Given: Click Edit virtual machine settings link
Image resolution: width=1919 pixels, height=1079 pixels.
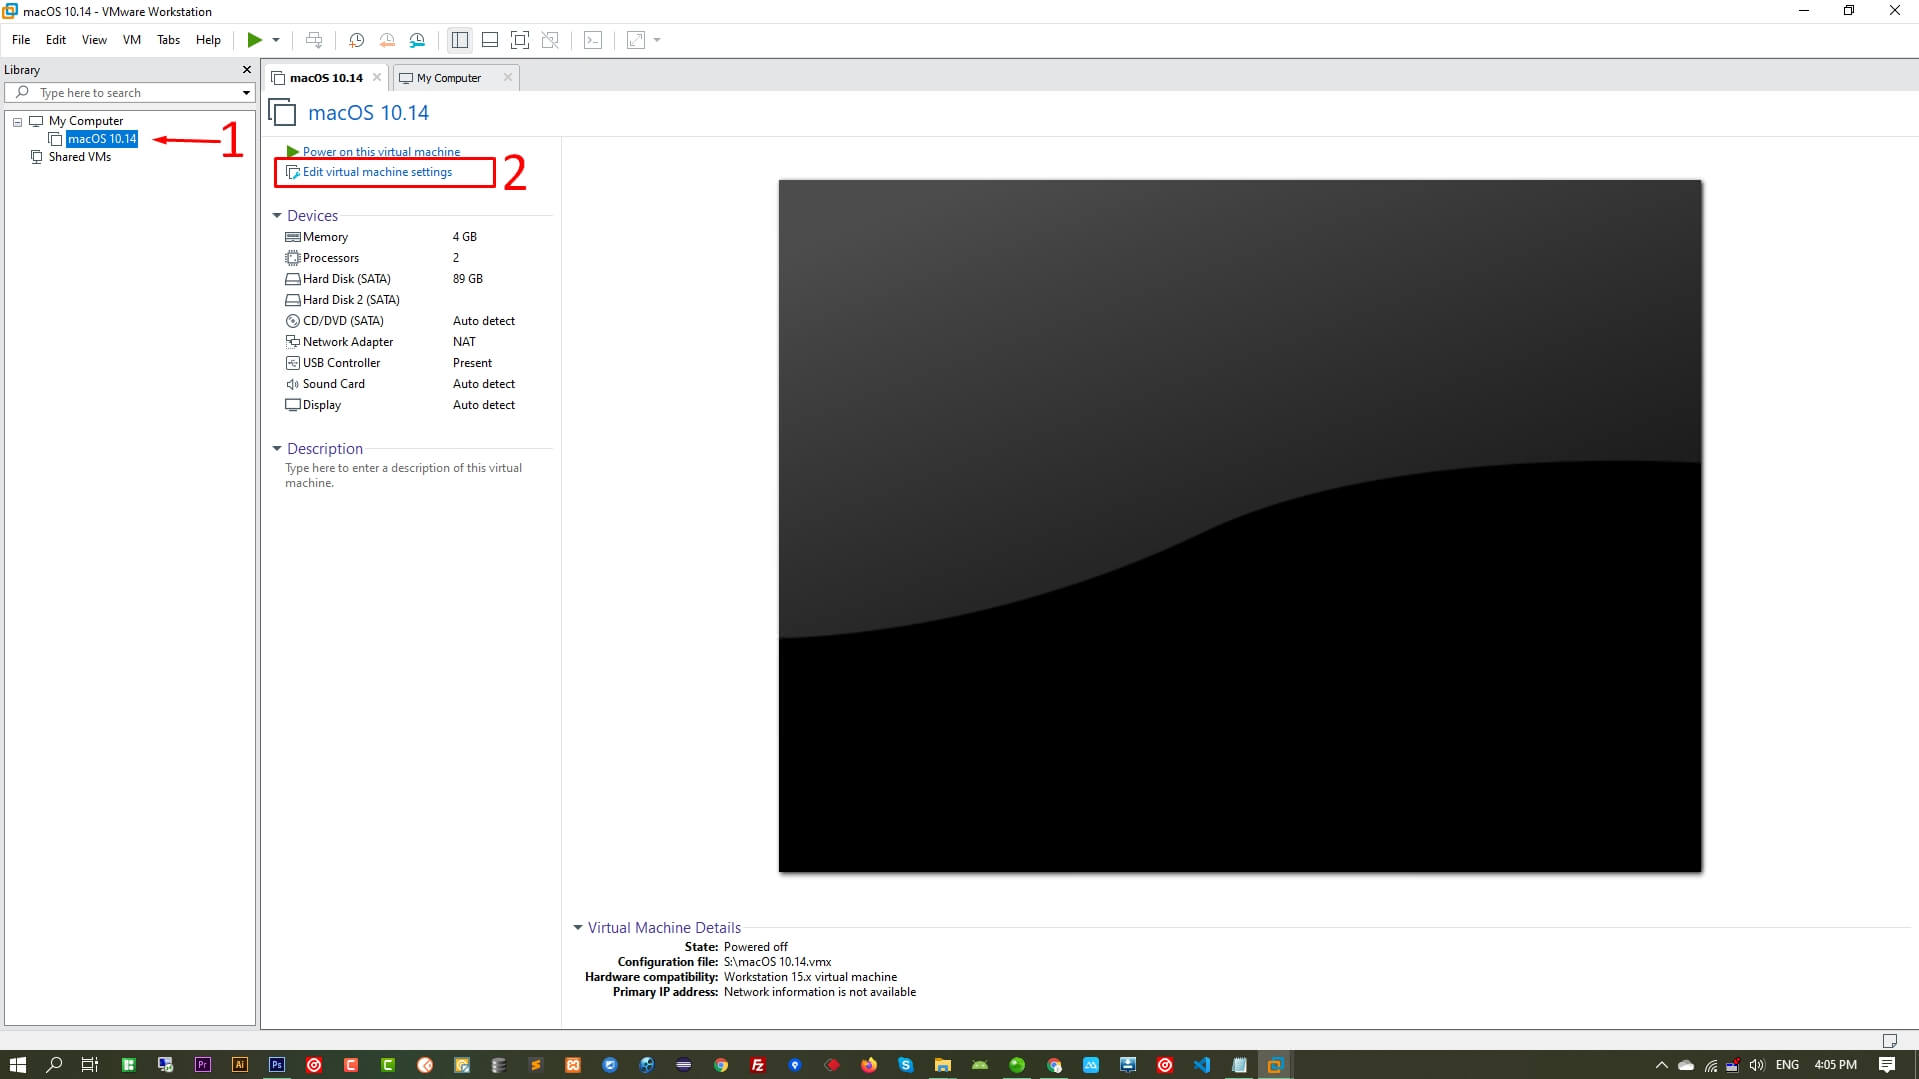Looking at the screenshot, I should coord(377,172).
